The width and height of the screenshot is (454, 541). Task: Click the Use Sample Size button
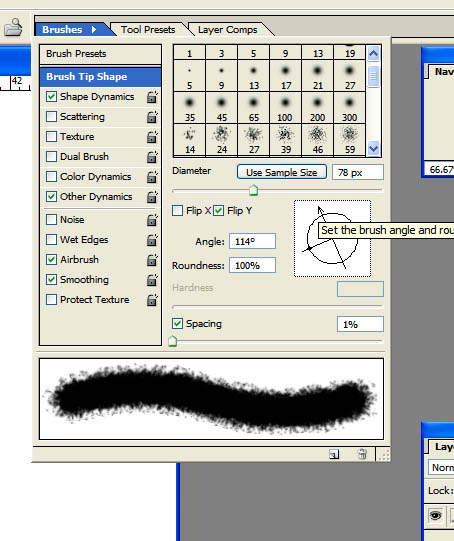(x=282, y=172)
